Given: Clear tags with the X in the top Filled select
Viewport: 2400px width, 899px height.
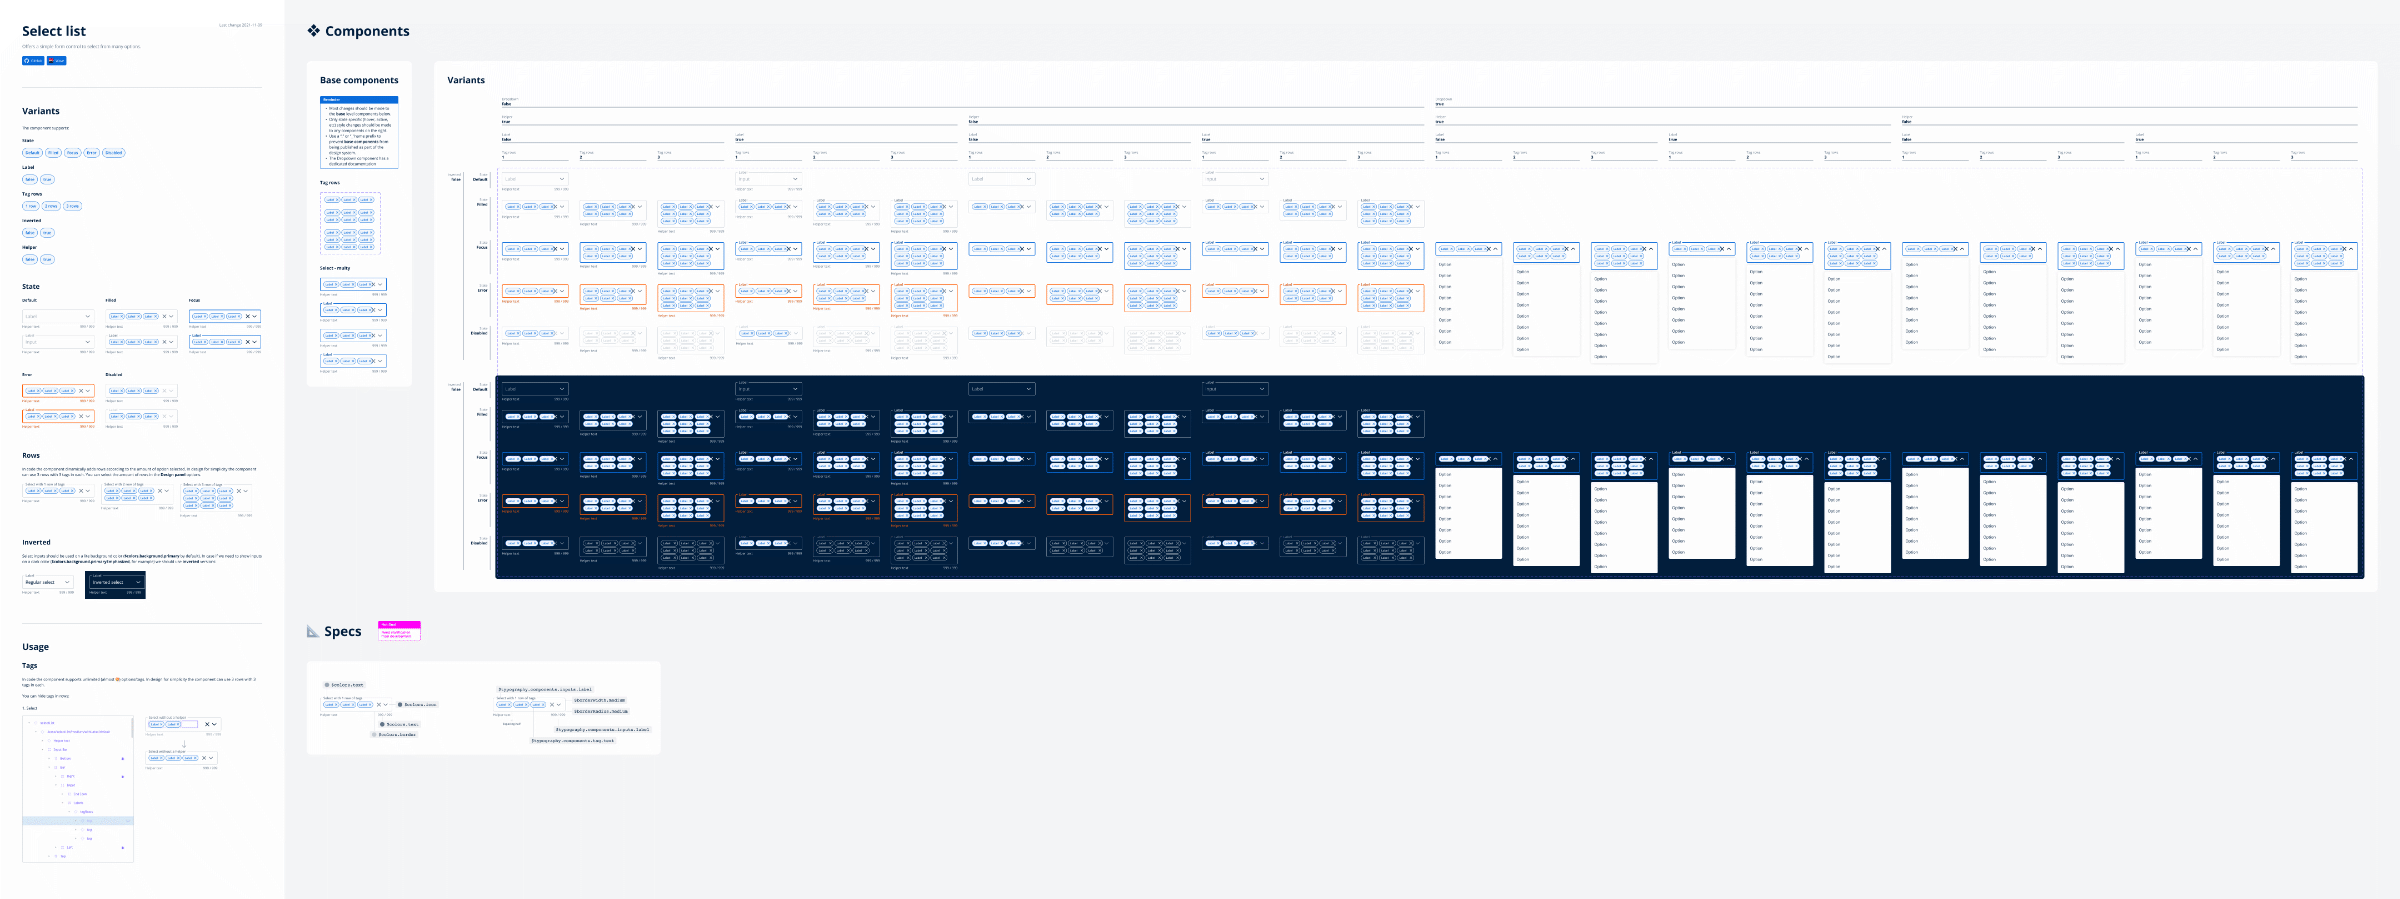Looking at the screenshot, I should click(164, 316).
